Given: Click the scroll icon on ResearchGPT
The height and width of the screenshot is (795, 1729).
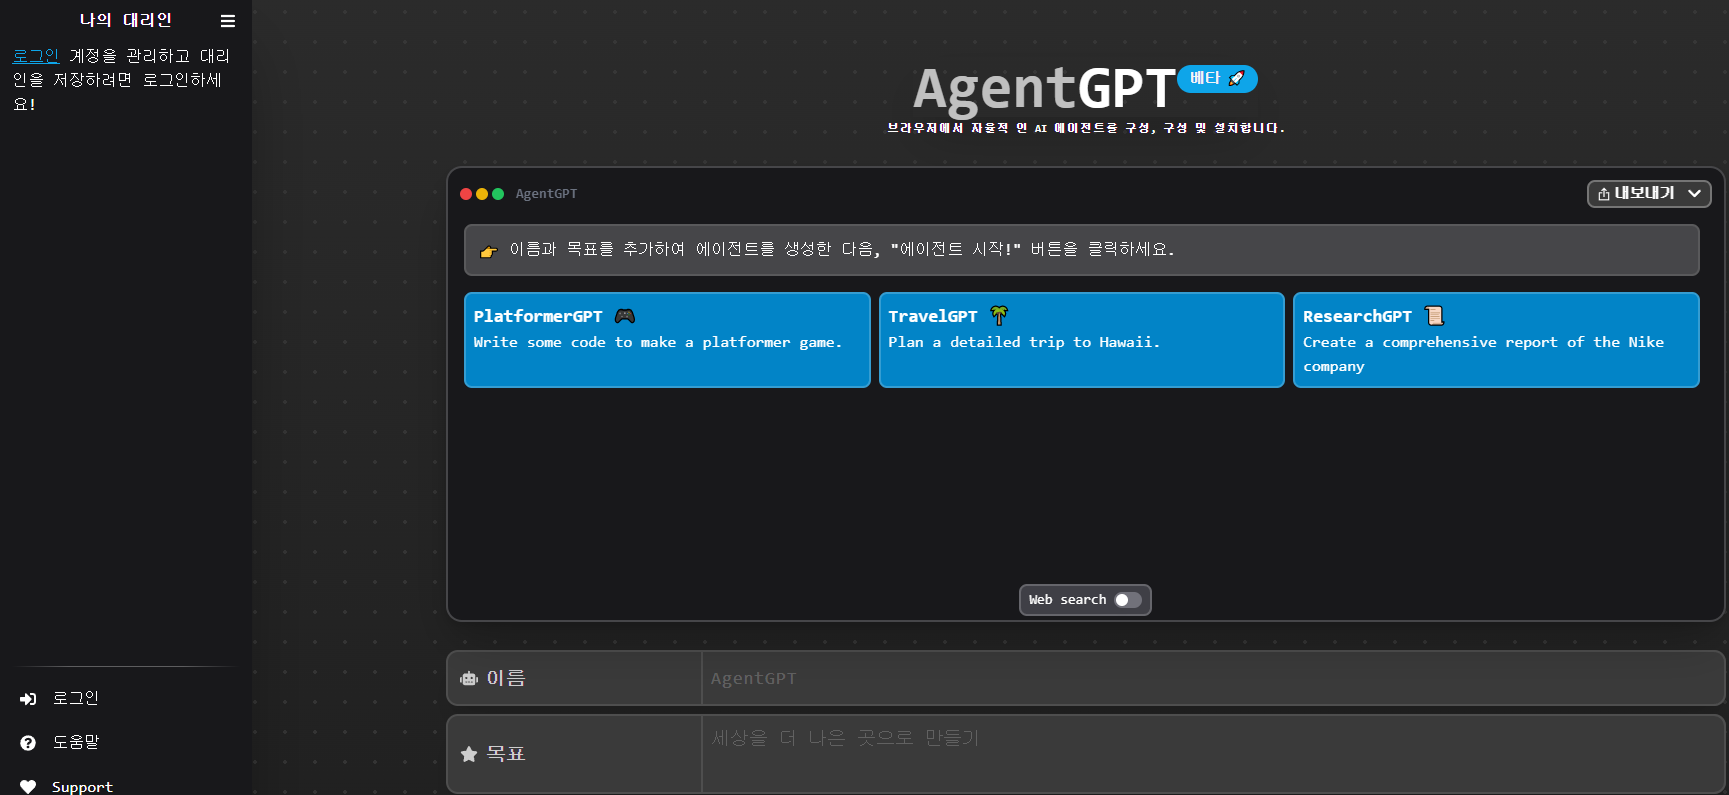Looking at the screenshot, I should point(1434,316).
